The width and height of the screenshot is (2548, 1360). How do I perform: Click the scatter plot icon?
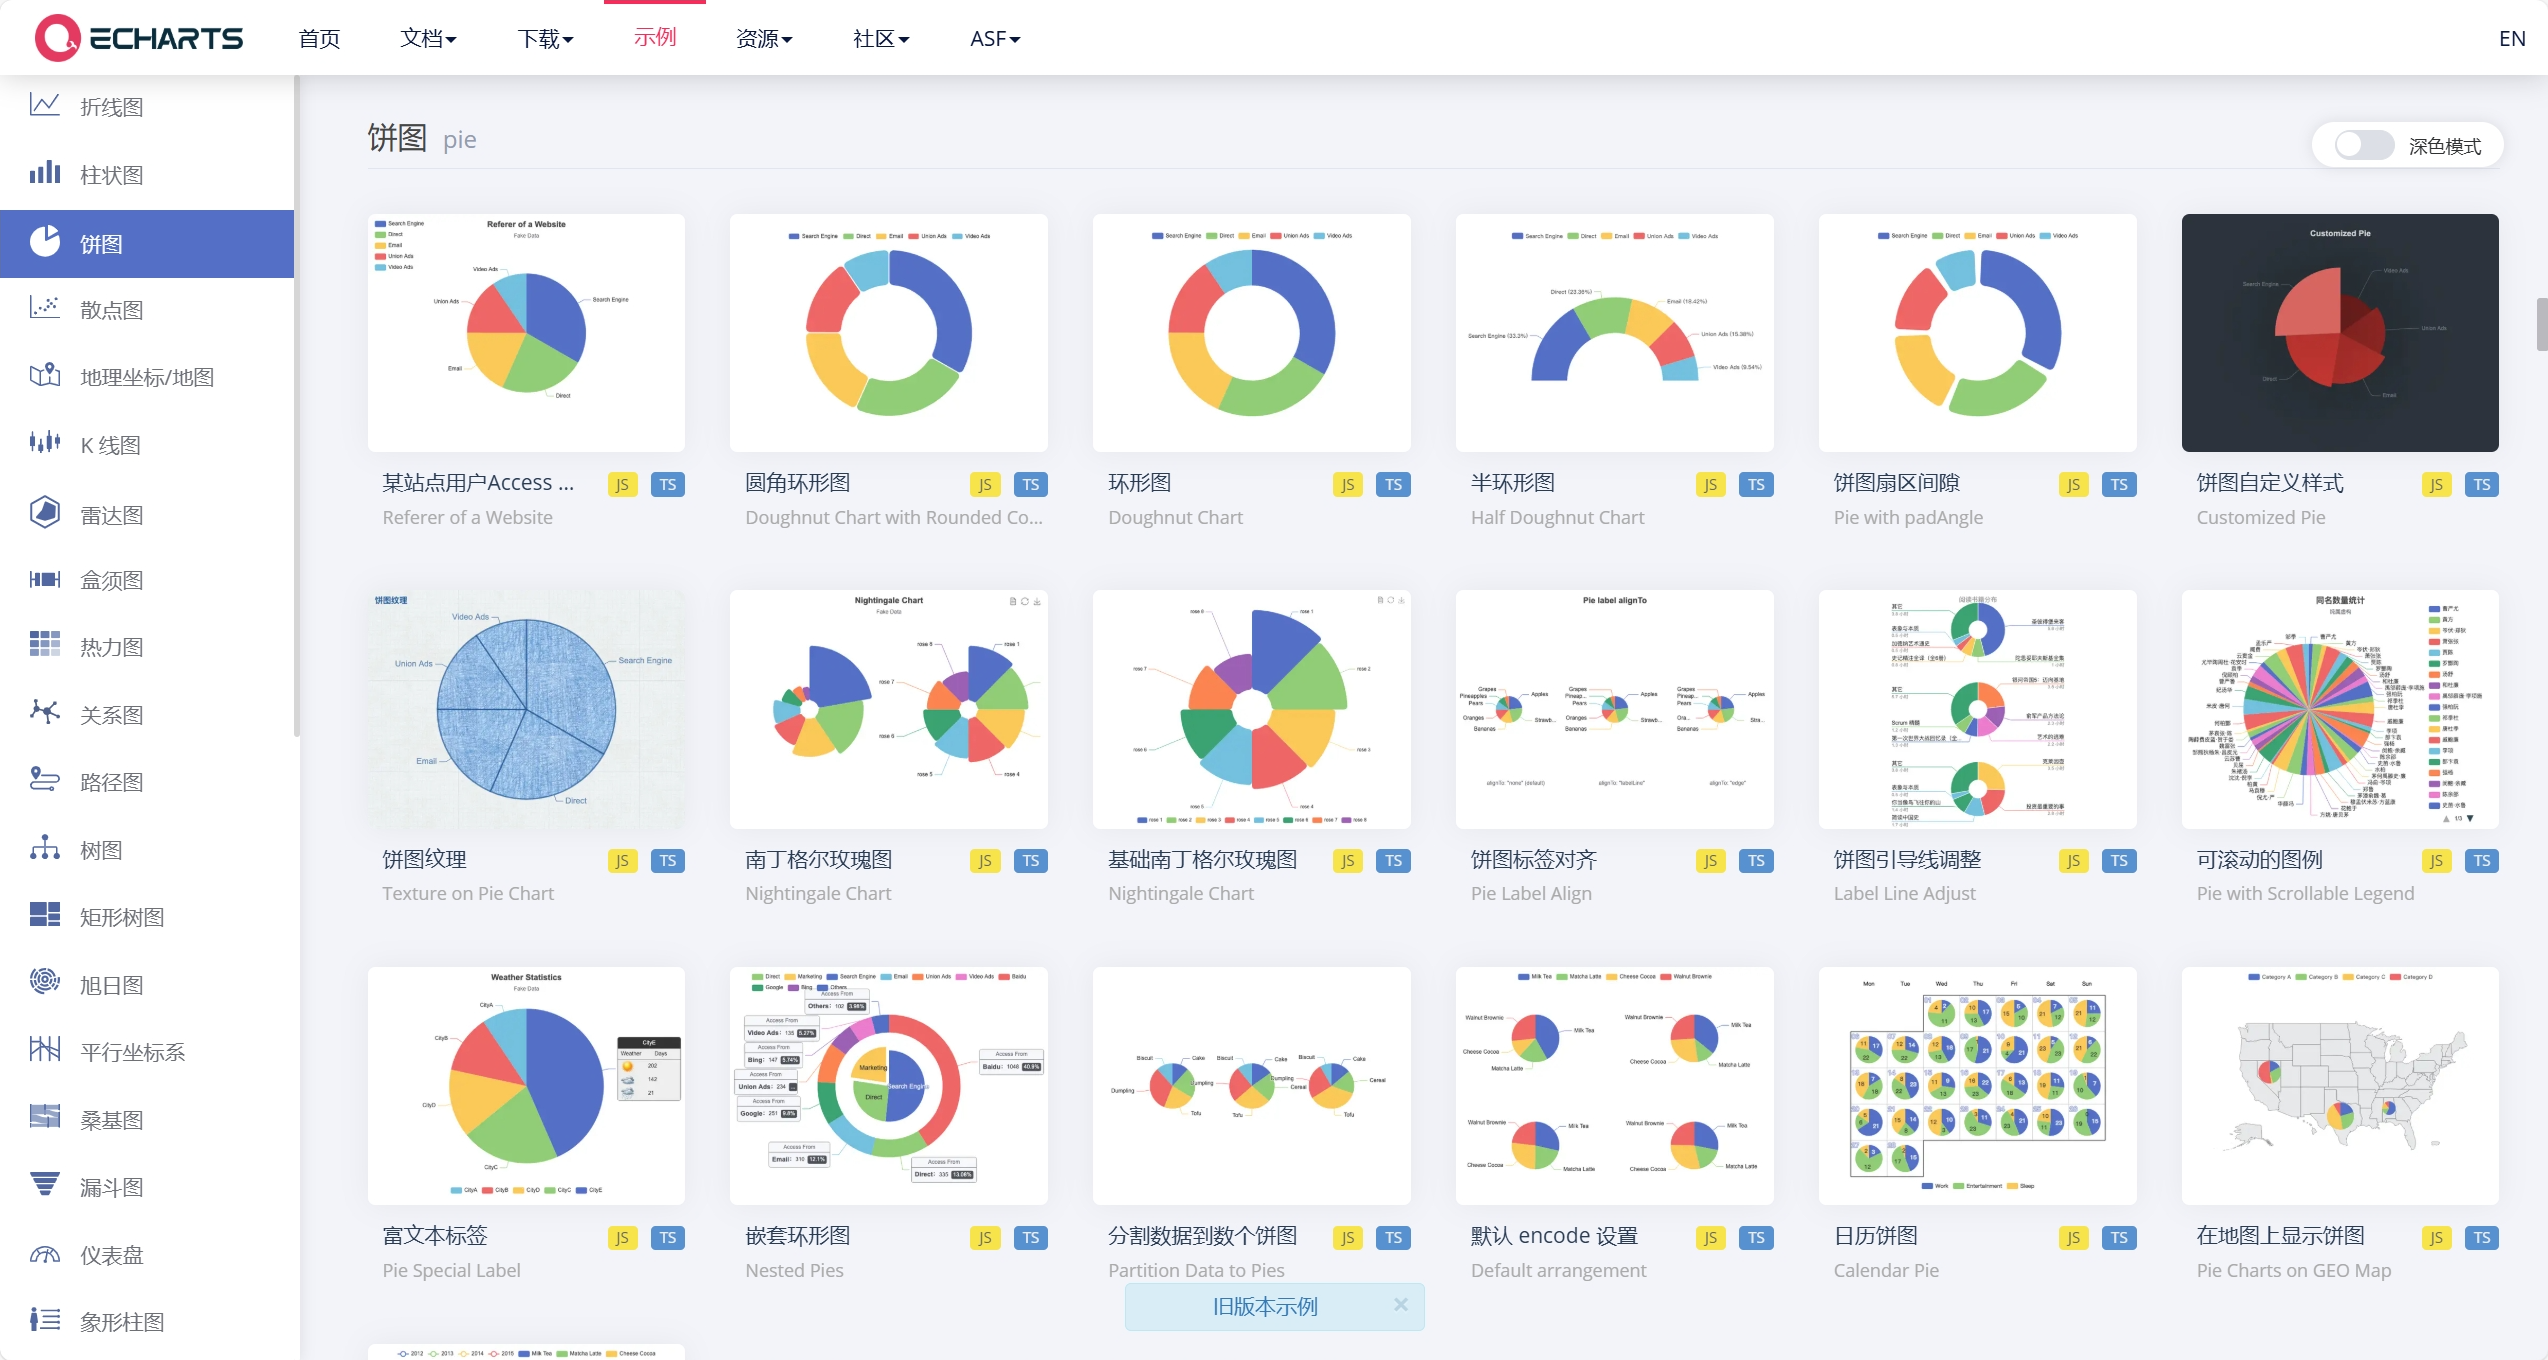[x=45, y=309]
